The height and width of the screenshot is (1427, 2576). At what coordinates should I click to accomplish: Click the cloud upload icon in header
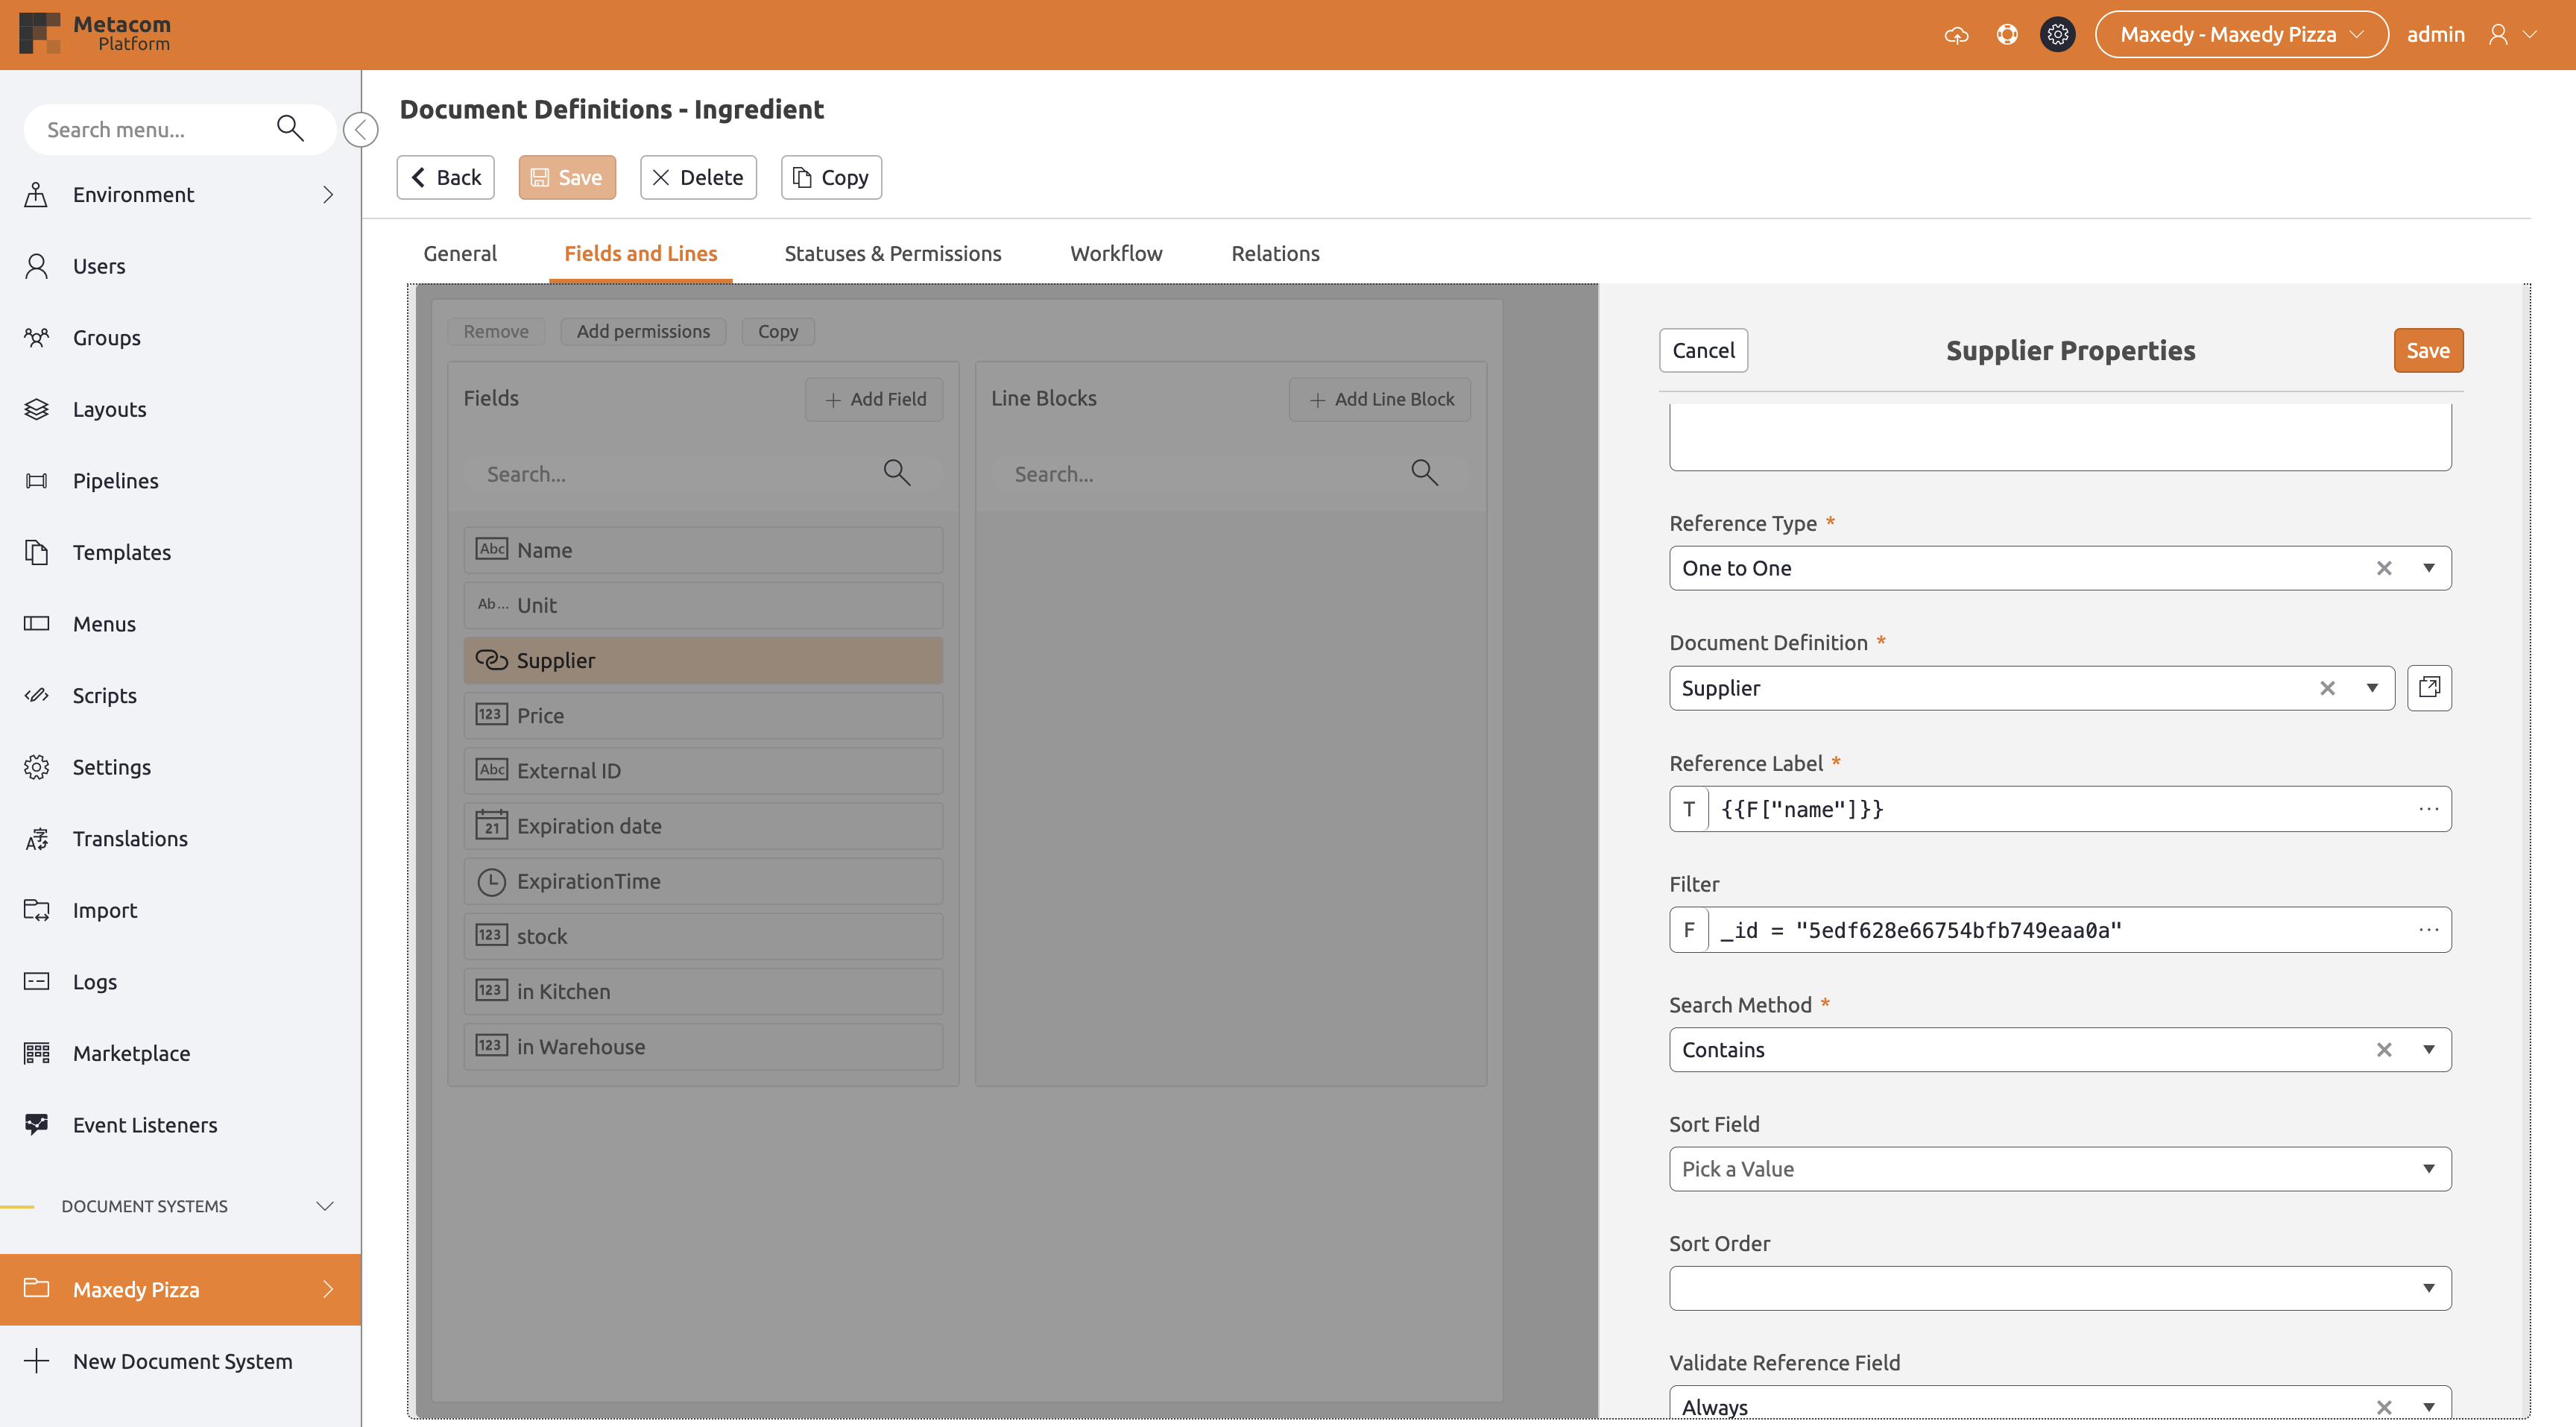coord(1956,35)
